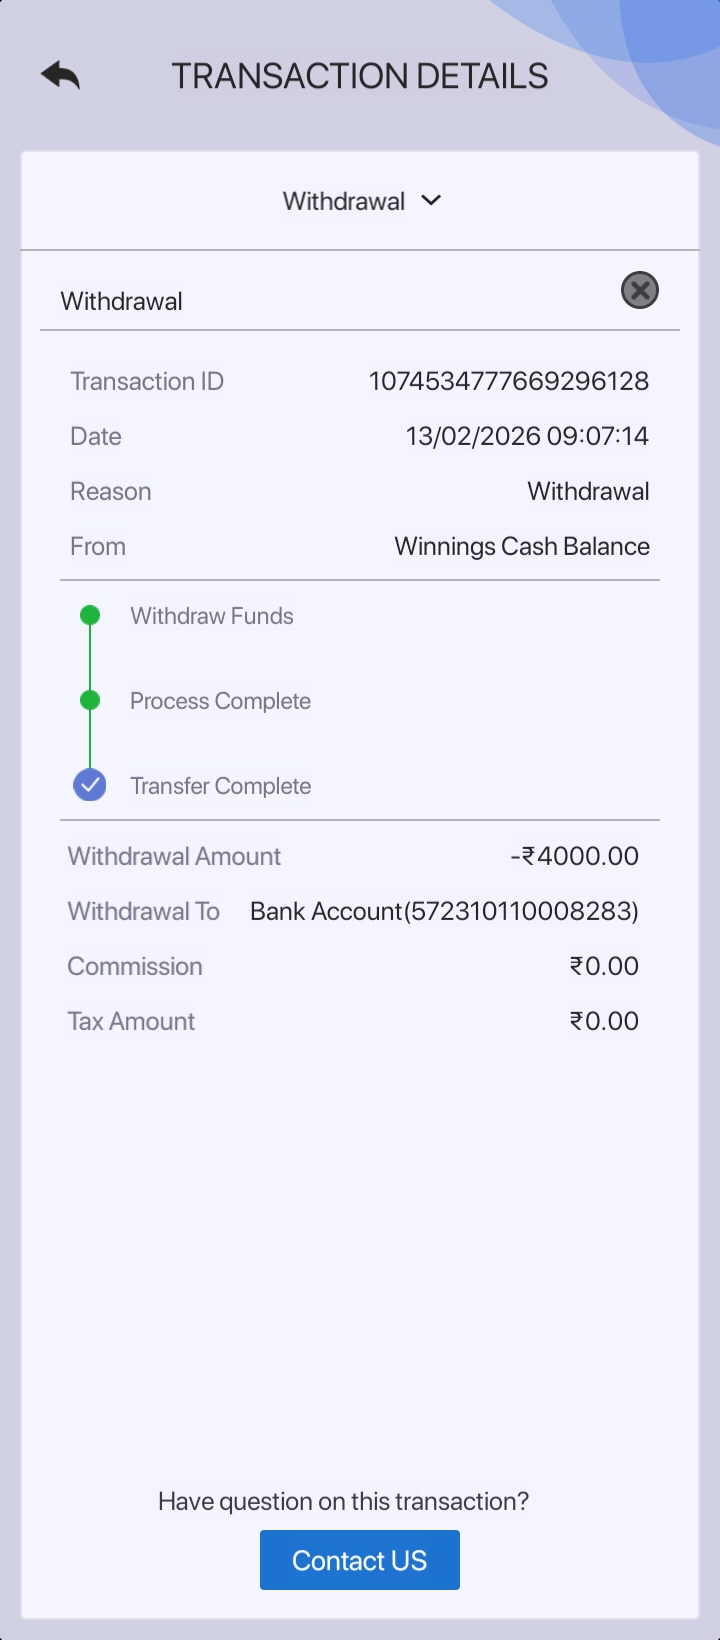Click the Bank Account number text
The height and width of the screenshot is (1640, 720).
(444, 911)
